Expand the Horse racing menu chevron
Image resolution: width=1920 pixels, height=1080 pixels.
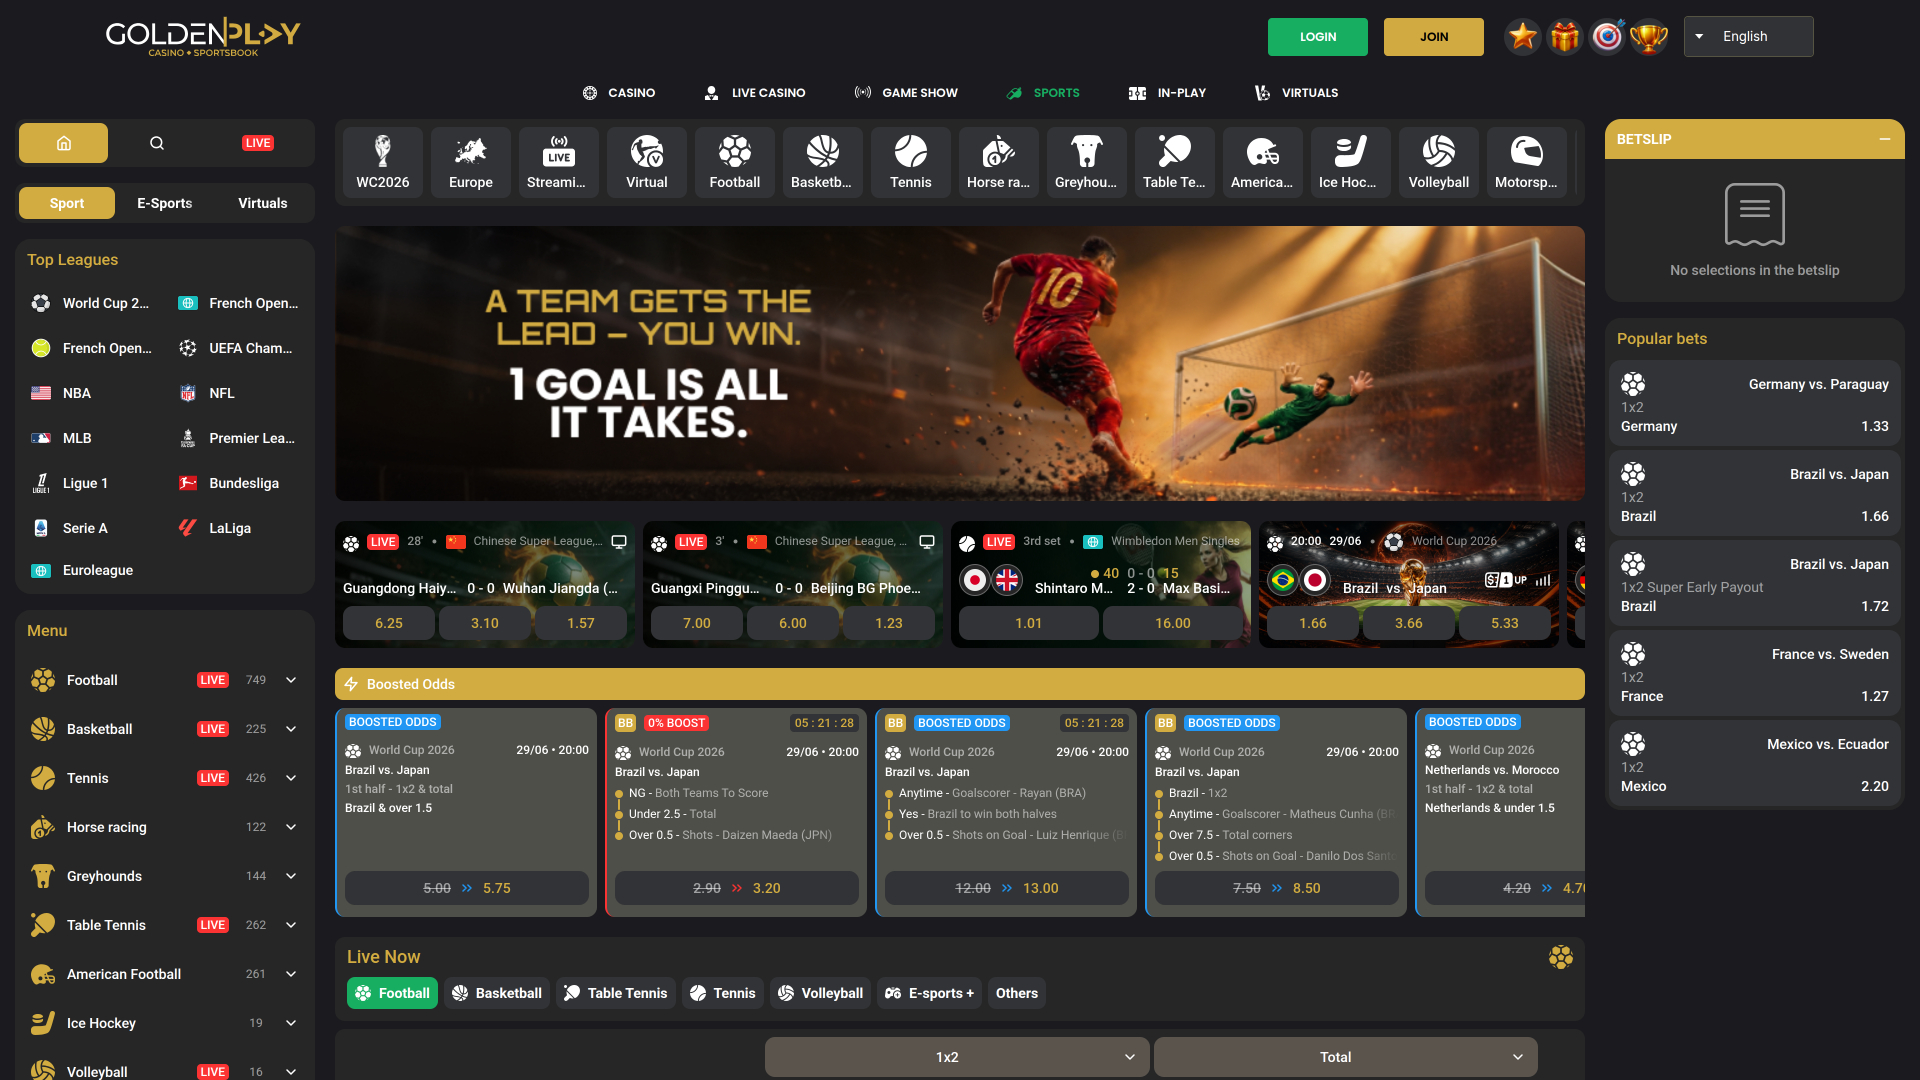291,827
